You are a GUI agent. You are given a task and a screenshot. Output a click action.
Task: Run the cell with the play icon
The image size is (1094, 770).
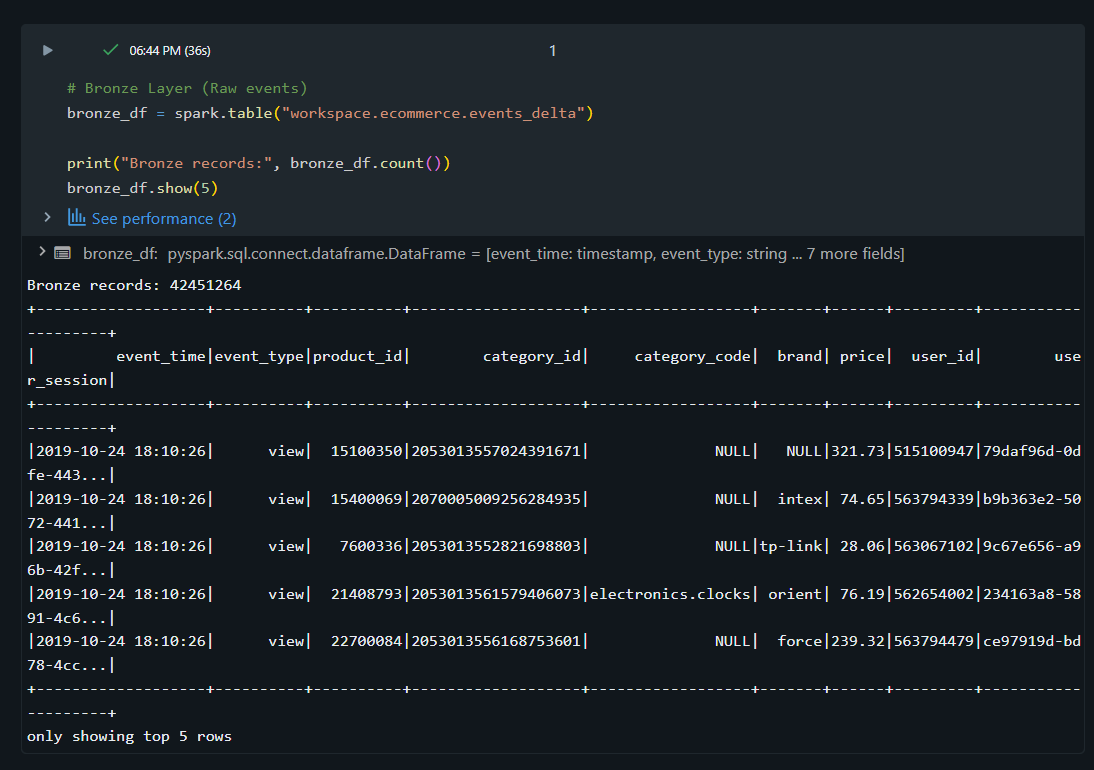(x=47, y=50)
